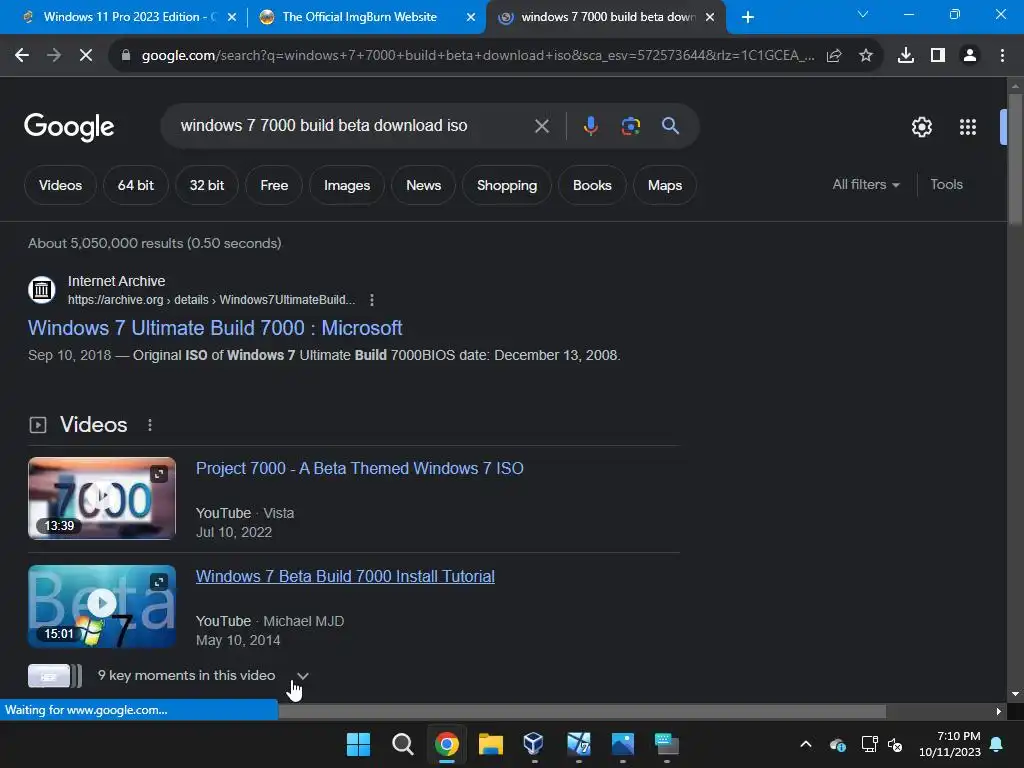Viewport: 1024px width, 768px height.
Task: Click the horizontal scrollbar thumb
Action: click(x=582, y=711)
